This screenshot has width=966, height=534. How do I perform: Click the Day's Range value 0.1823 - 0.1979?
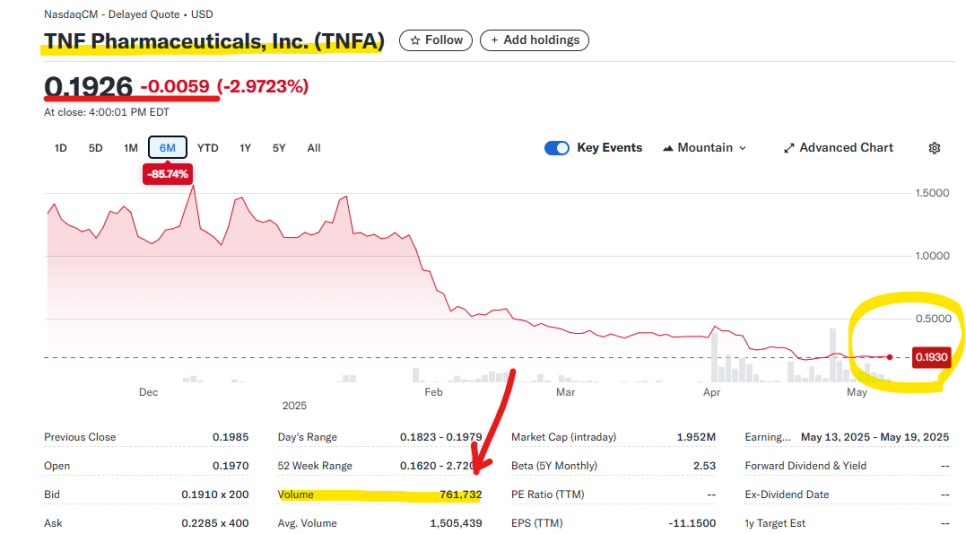point(441,437)
